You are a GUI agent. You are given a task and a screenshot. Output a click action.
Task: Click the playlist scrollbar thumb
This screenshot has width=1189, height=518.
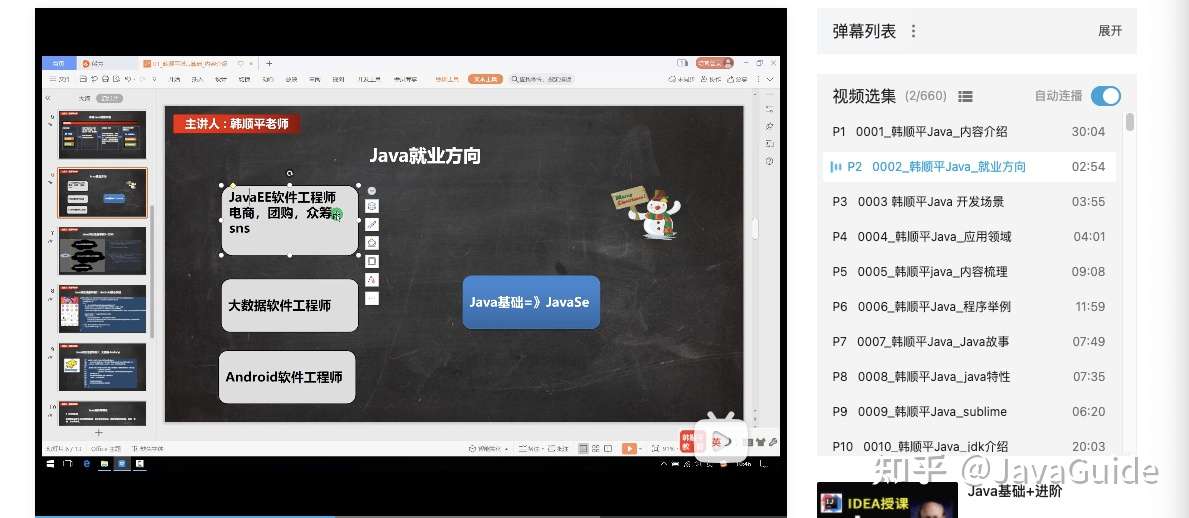(1130, 122)
